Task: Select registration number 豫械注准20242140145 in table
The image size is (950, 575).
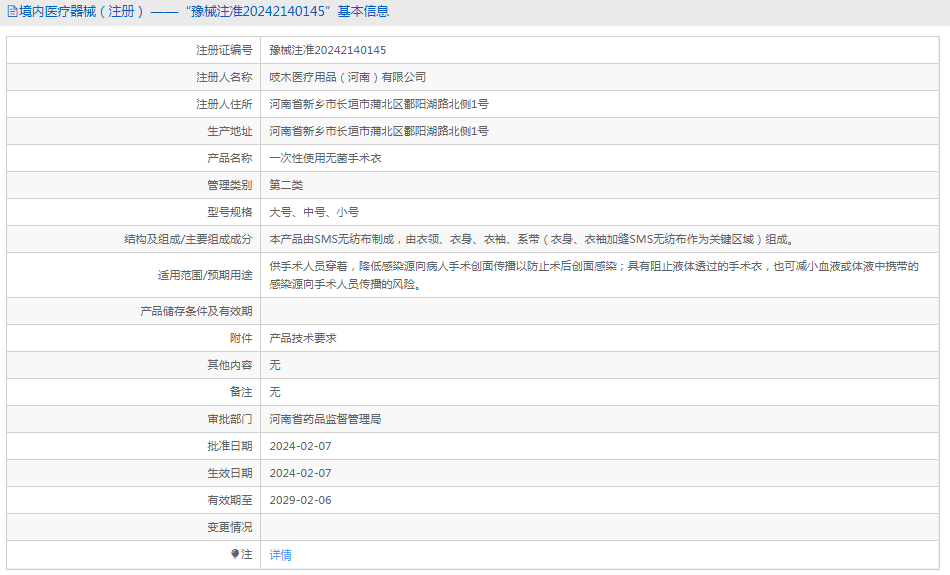Action: [x=328, y=50]
